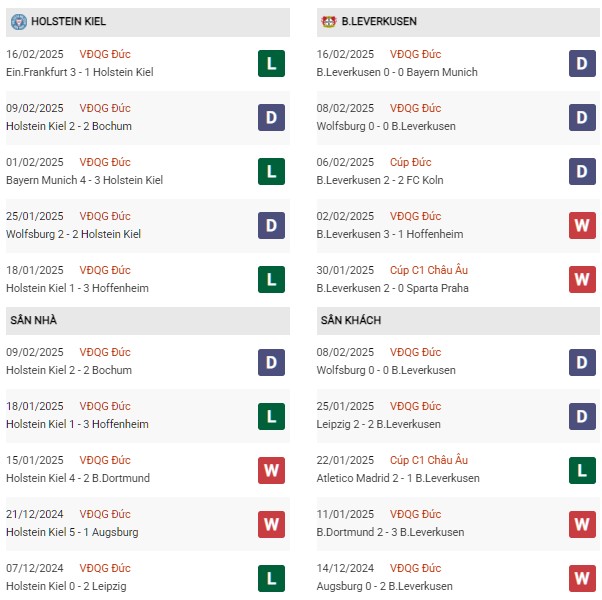This screenshot has width=602, height=600.
Task: Open Cúp C1 Châu Âu link for Sparta Praha match
Action: tap(429, 270)
